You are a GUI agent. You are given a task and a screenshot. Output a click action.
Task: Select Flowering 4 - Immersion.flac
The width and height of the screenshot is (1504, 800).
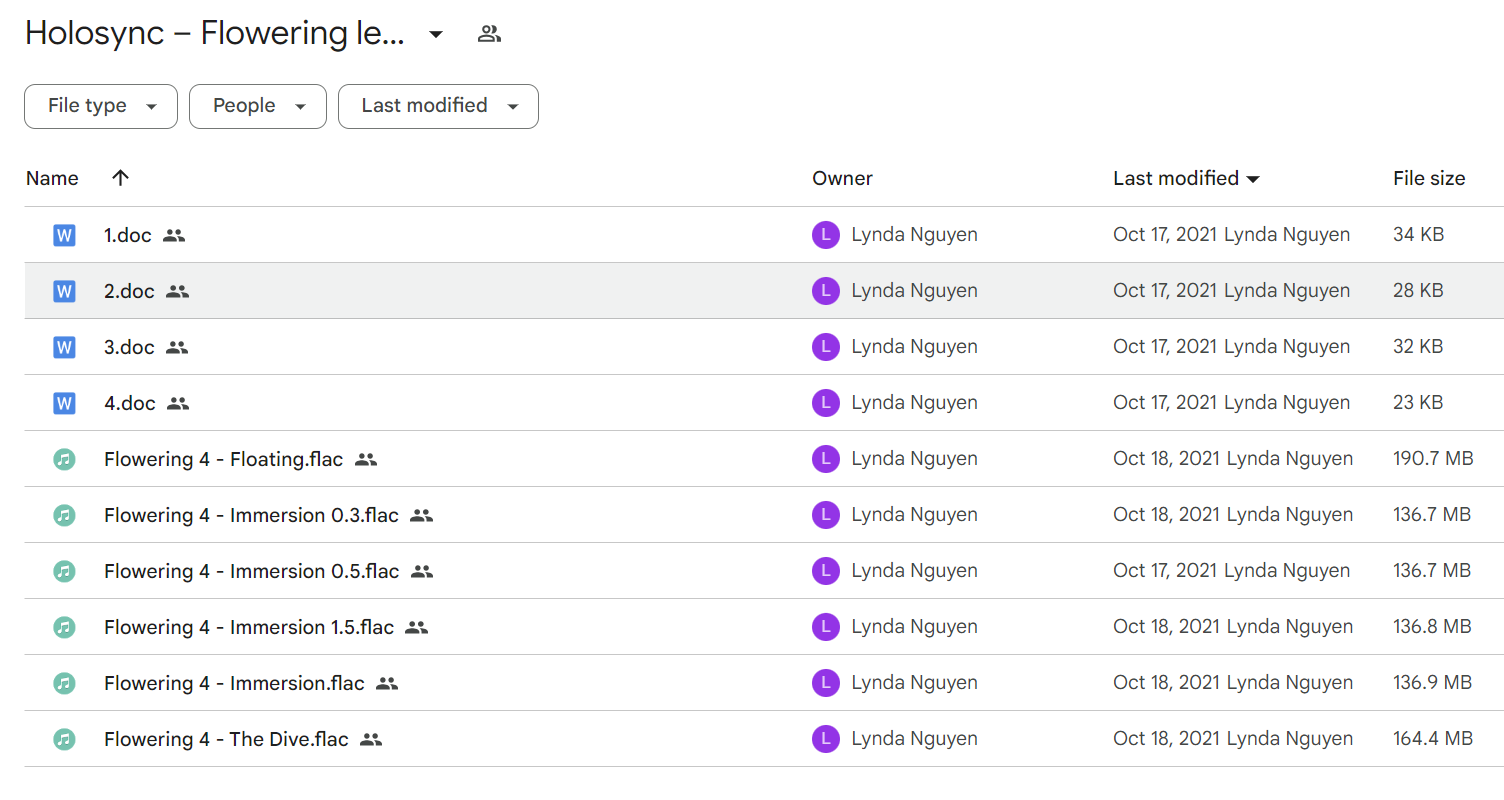coord(234,684)
